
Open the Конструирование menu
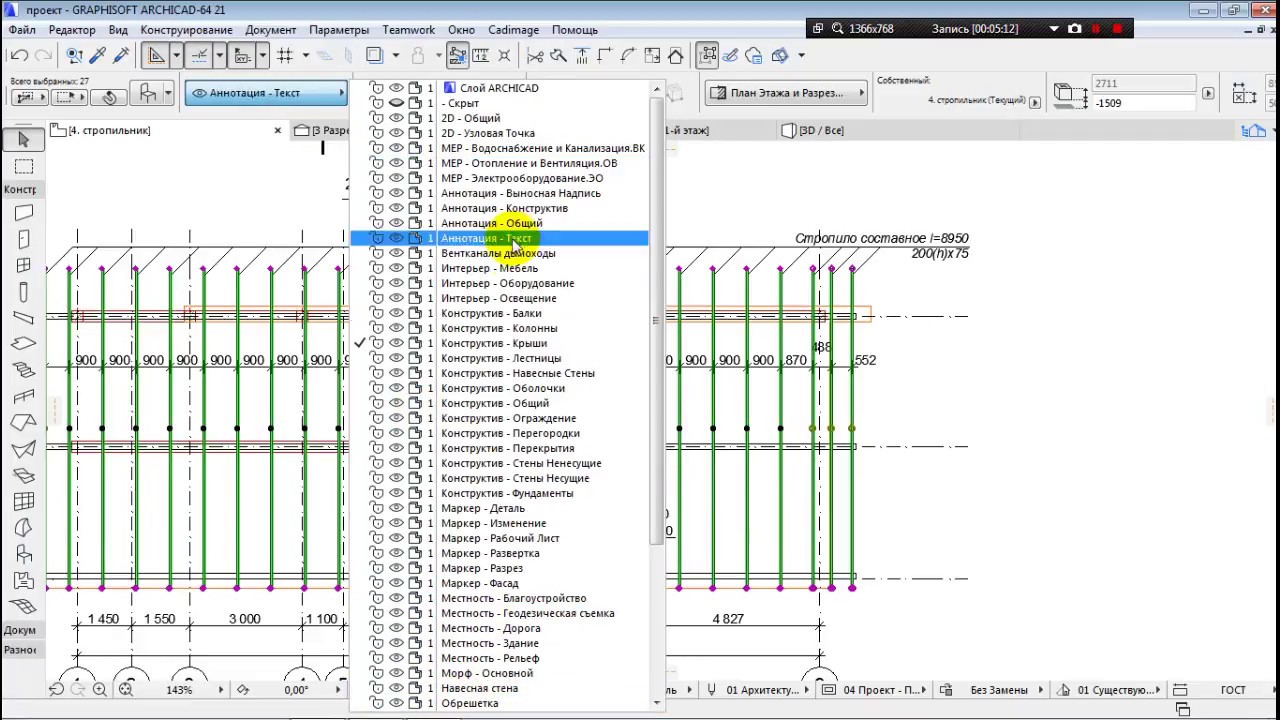tap(186, 30)
